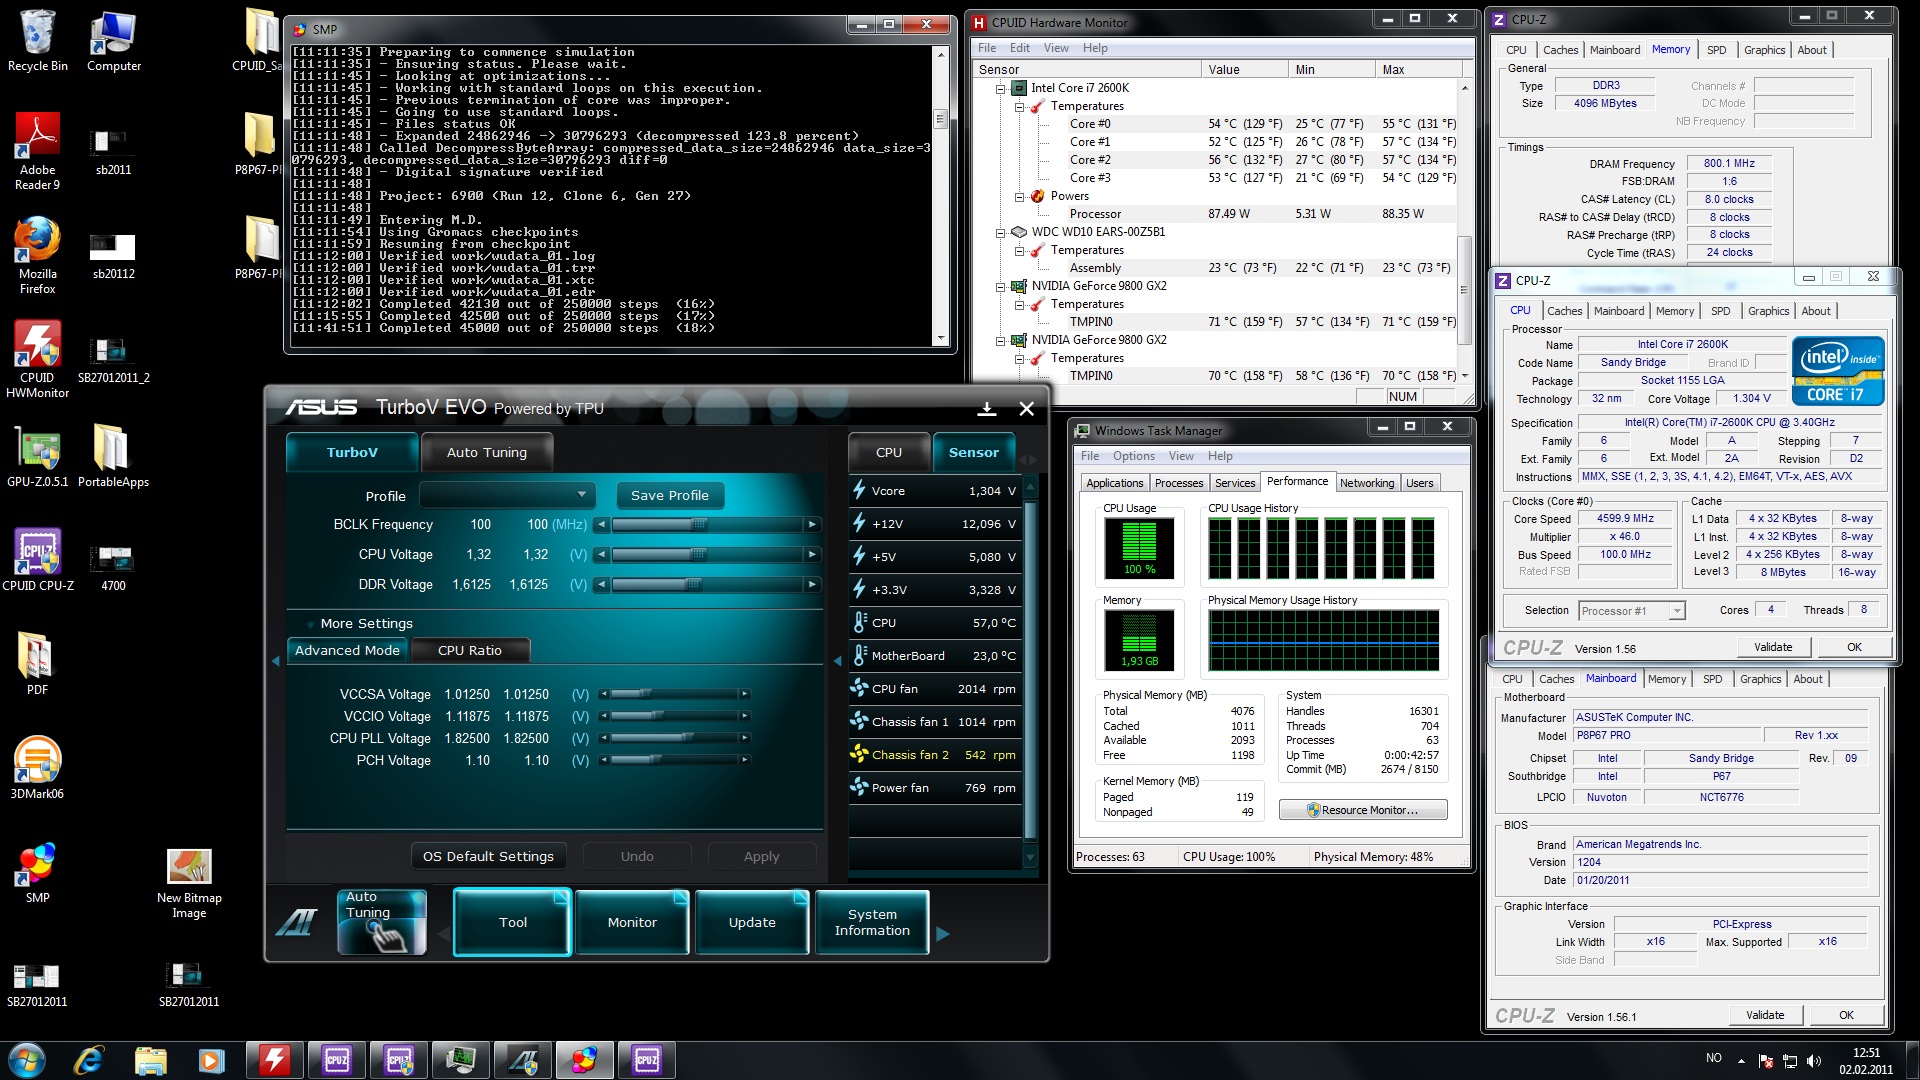Collapse Powers node in HWMonitor
1920x1080 pixels.
1019,196
